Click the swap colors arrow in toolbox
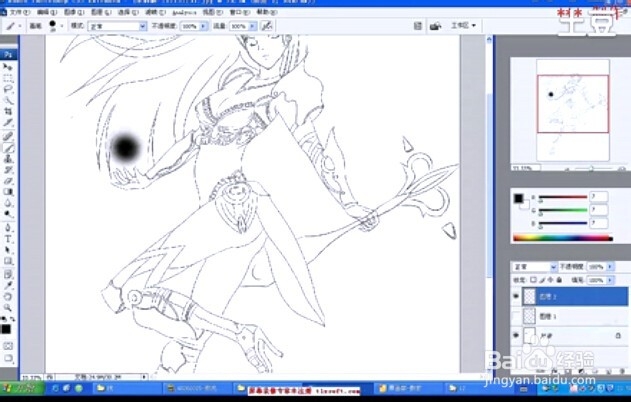 [12, 319]
